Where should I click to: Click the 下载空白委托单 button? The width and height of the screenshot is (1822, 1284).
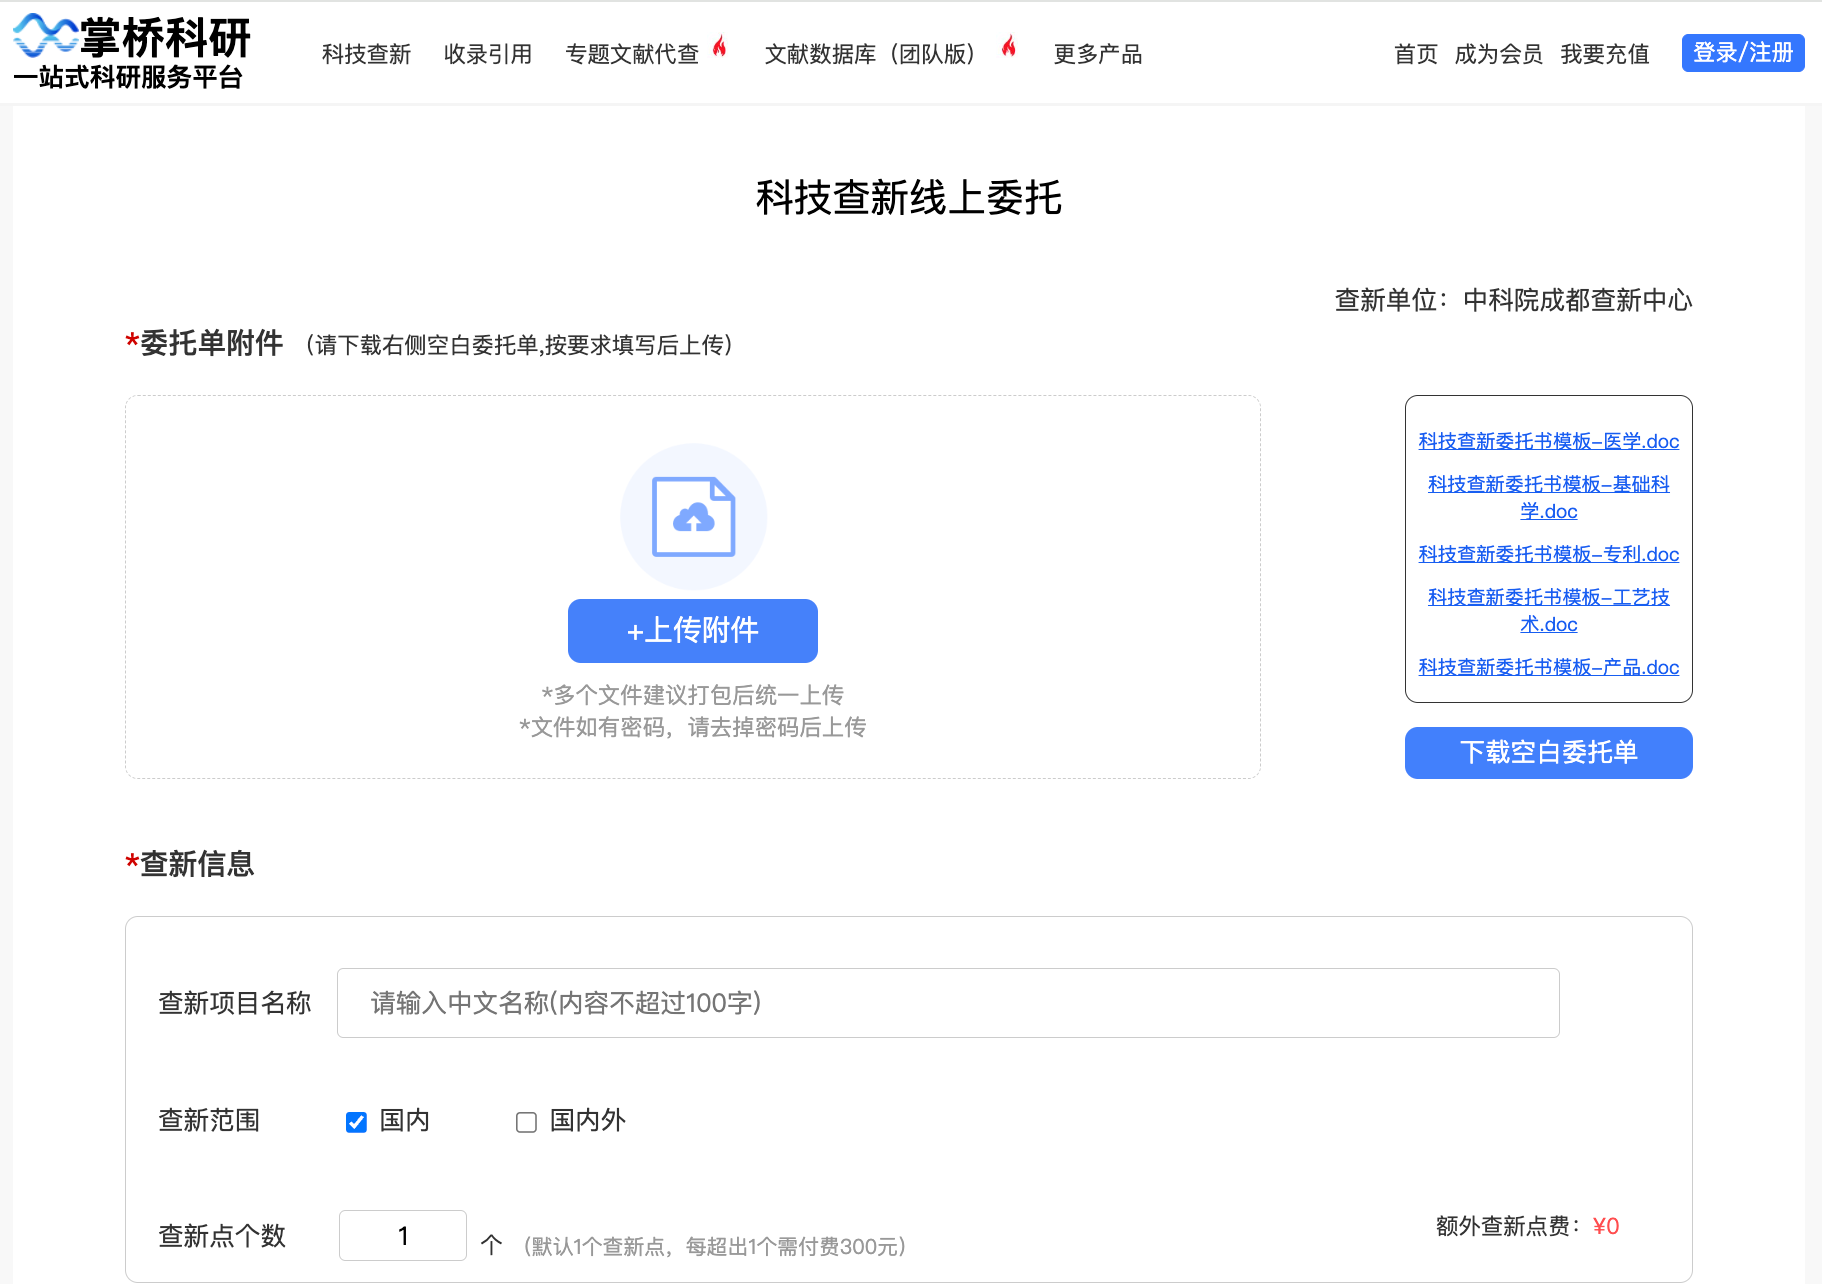click(x=1549, y=753)
